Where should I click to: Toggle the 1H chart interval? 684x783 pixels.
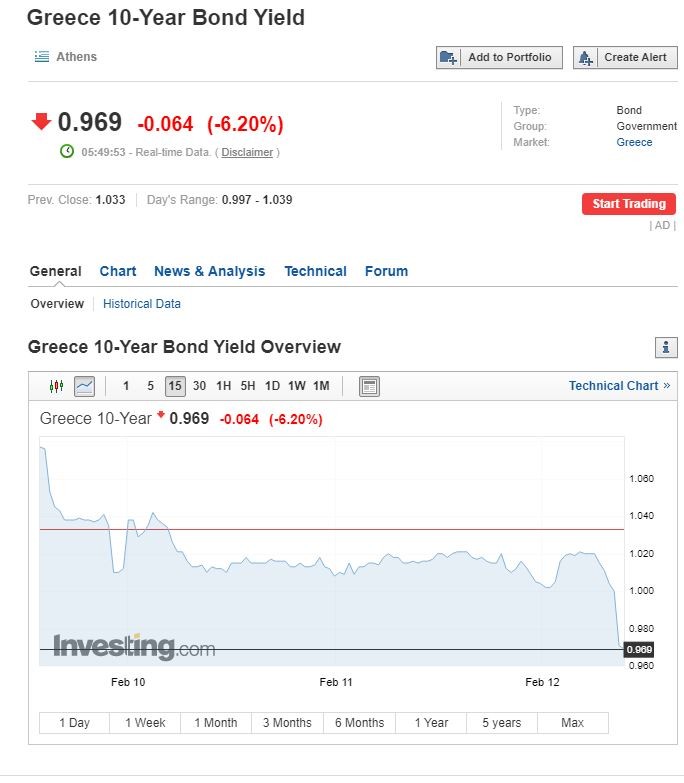pyautogui.click(x=223, y=386)
